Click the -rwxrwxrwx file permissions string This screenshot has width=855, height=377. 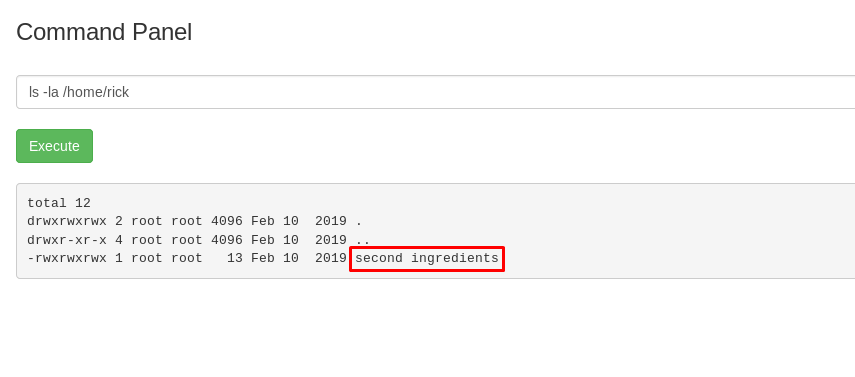(x=67, y=258)
